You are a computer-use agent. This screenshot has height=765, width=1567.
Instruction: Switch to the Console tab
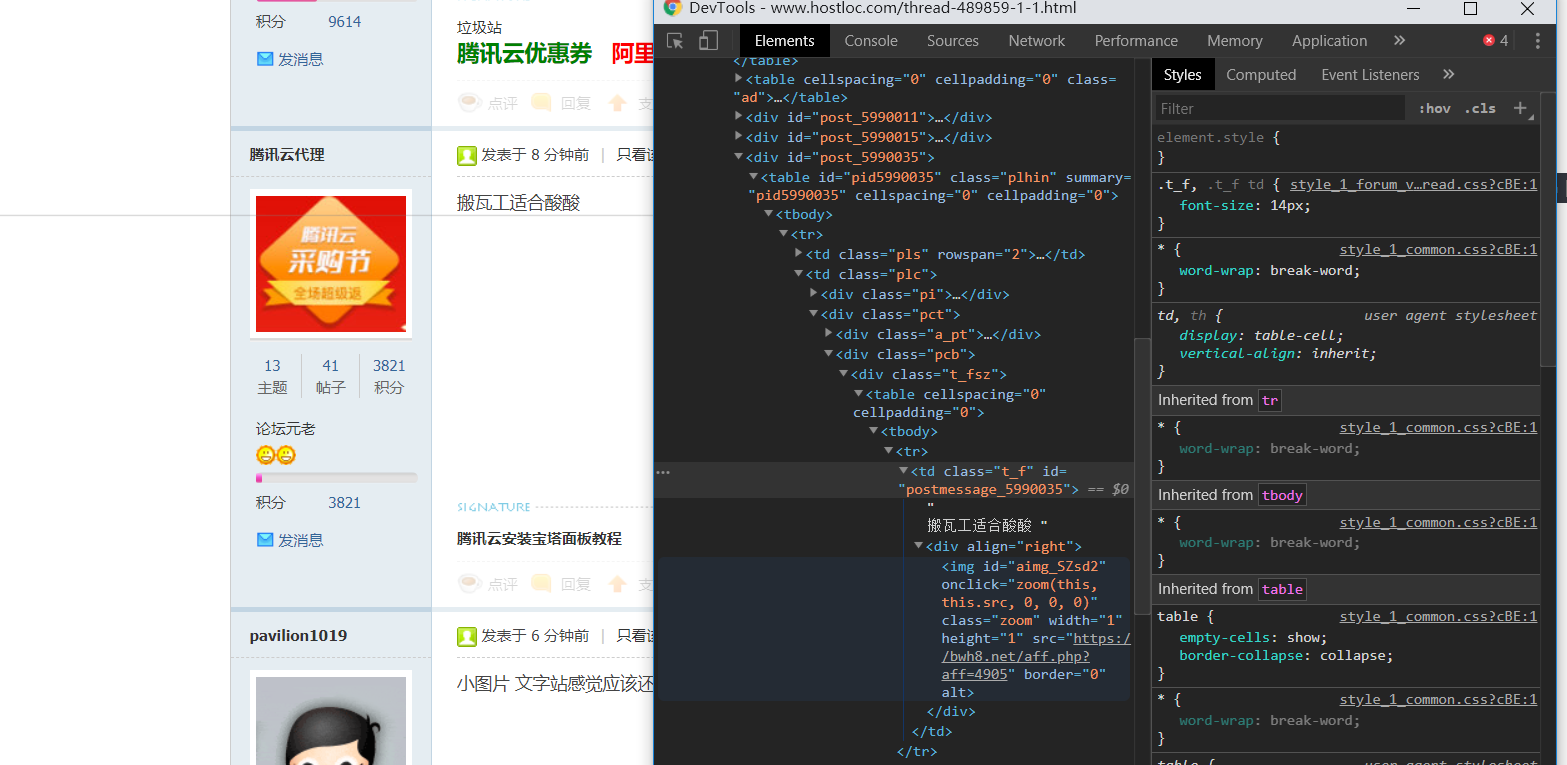(870, 41)
